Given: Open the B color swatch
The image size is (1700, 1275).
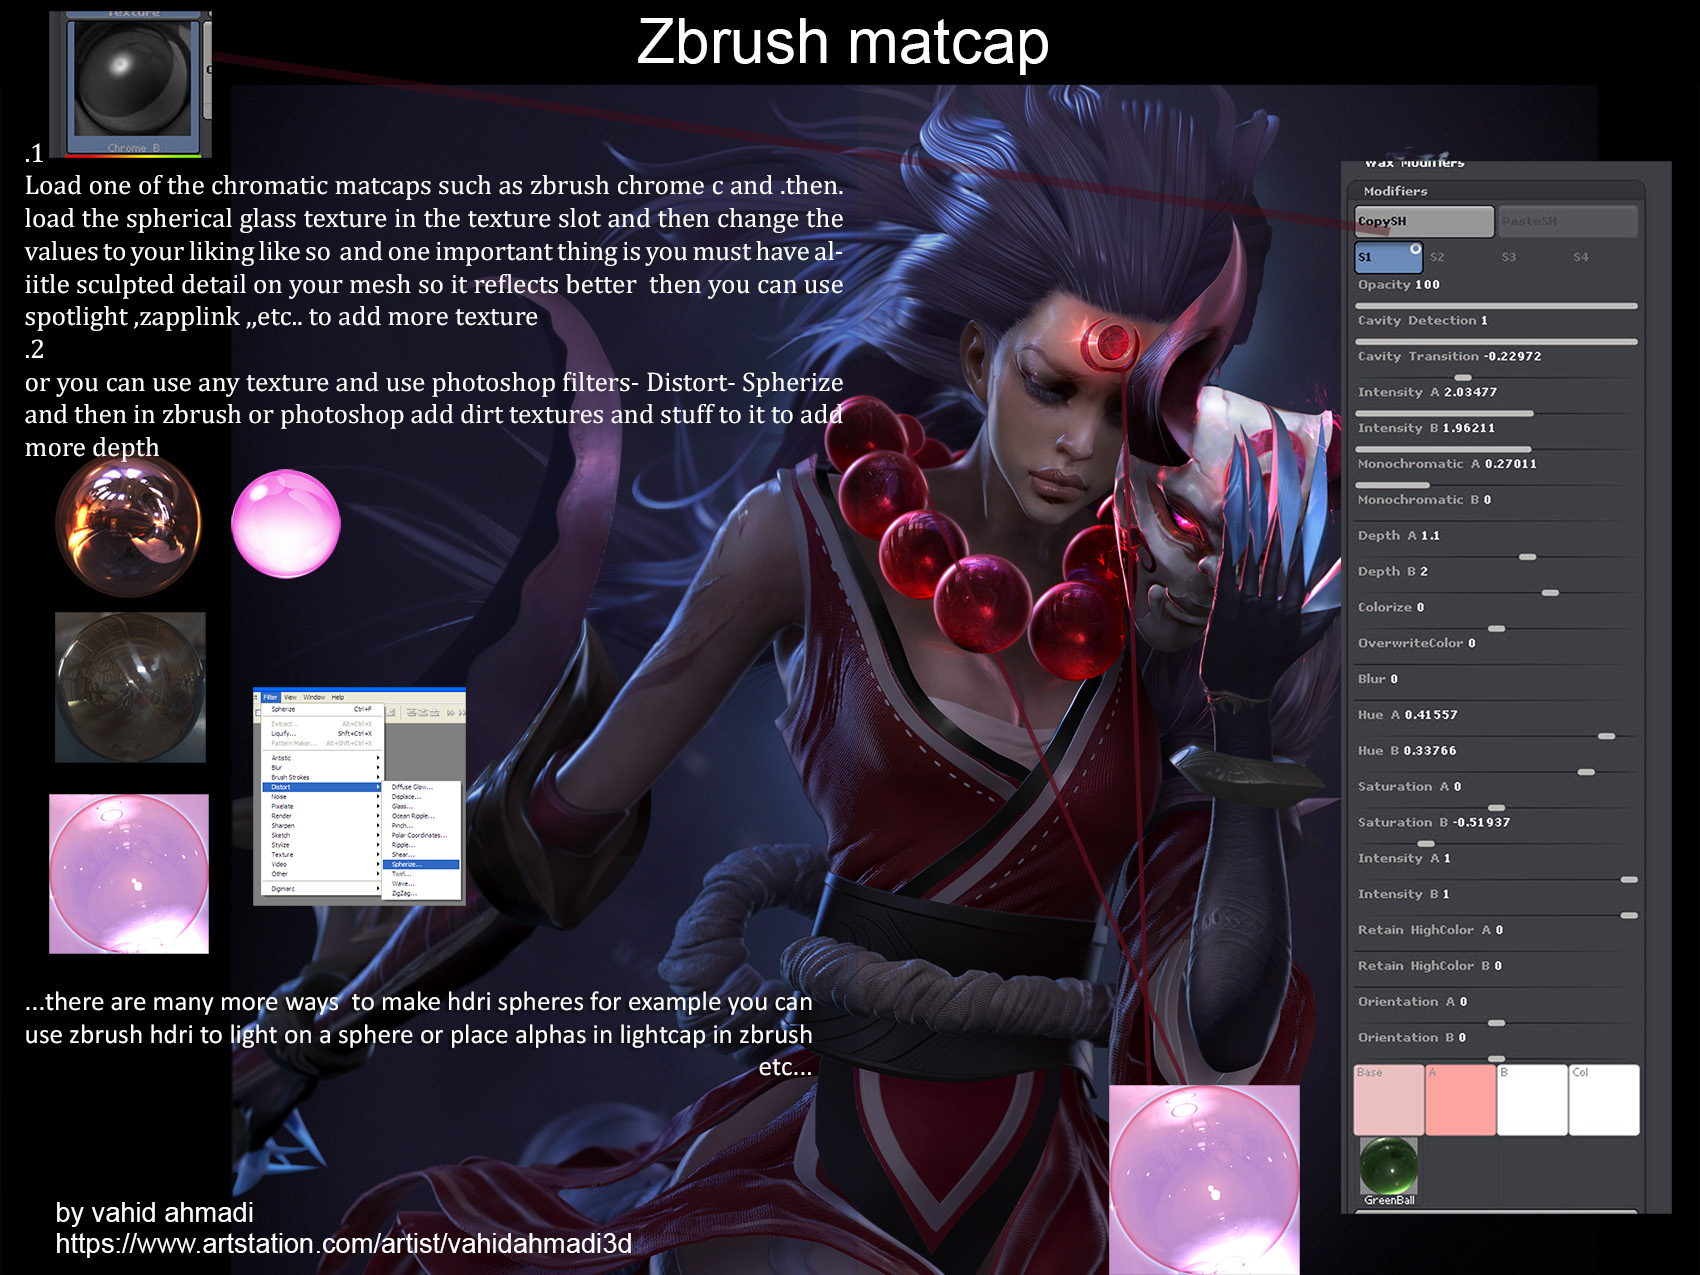Looking at the screenshot, I should tap(1532, 1100).
